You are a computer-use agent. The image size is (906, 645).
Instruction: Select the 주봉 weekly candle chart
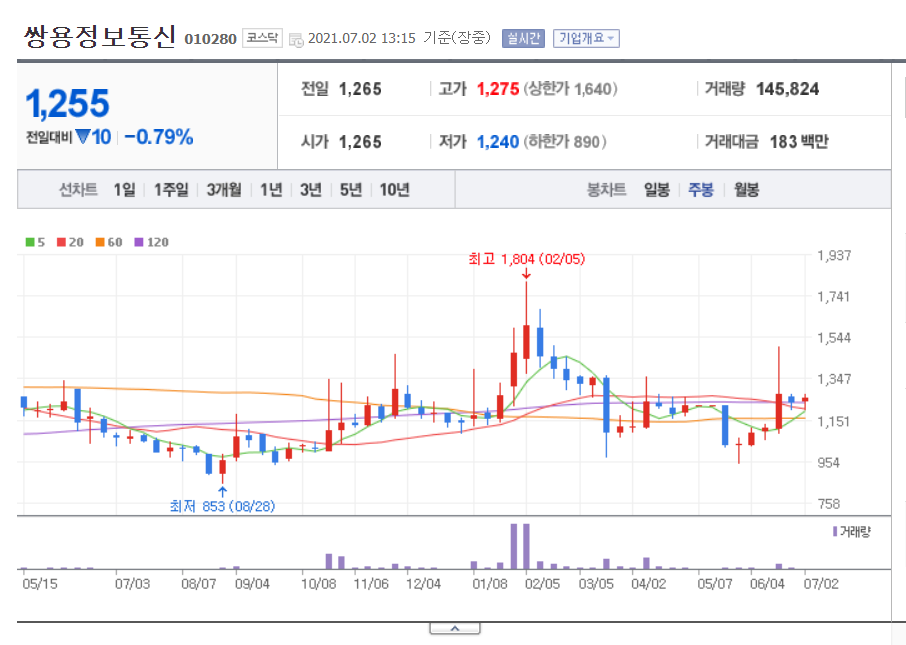[x=701, y=190]
